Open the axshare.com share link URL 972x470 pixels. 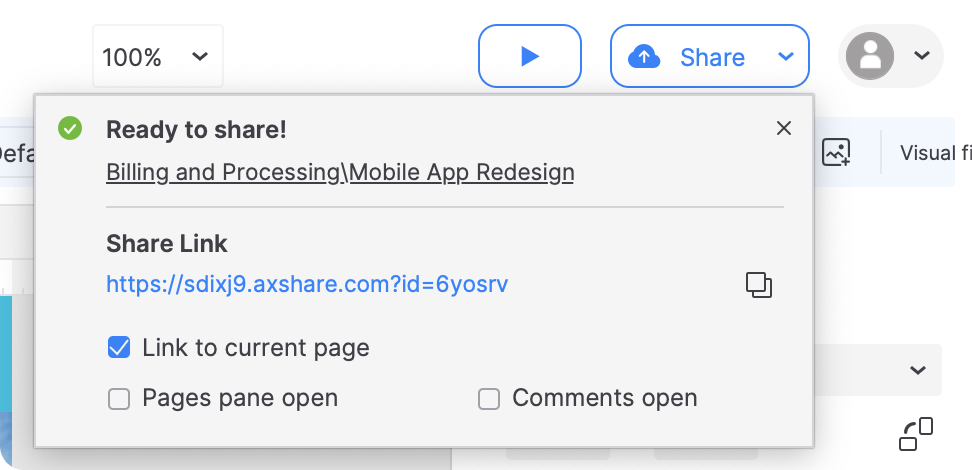coord(307,285)
